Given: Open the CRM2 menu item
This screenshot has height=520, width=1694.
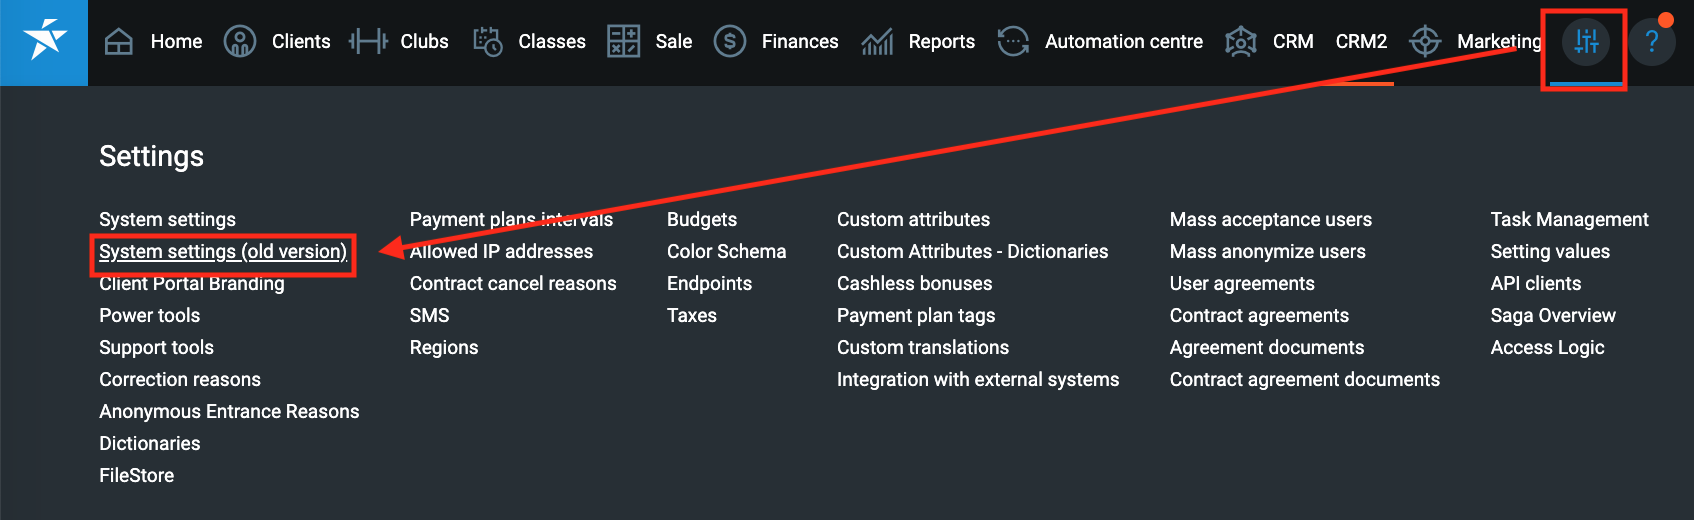Looking at the screenshot, I should [1361, 42].
